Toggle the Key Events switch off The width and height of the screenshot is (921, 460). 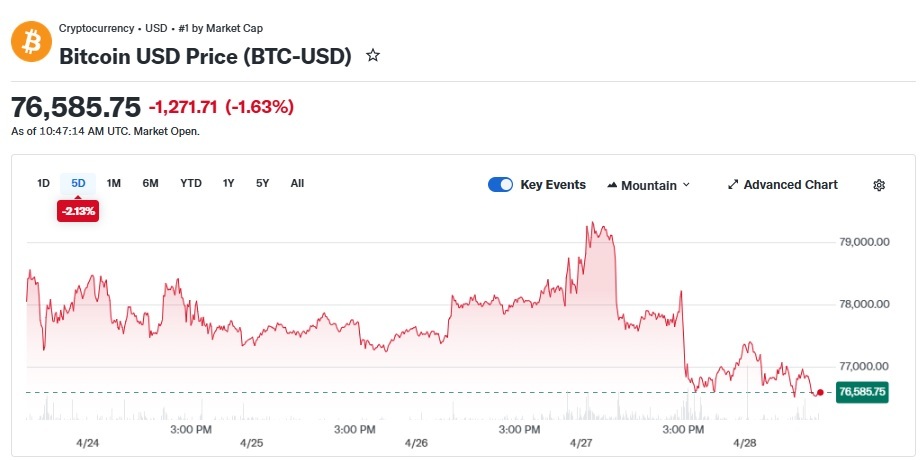(x=500, y=185)
